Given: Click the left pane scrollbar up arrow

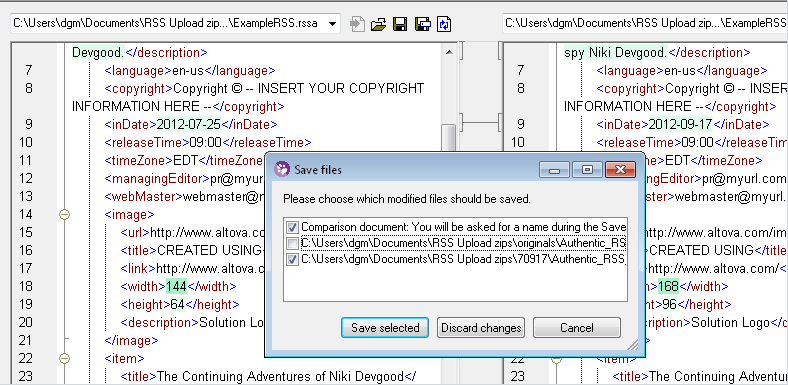Looking at the screenshot, I should (x=449, y=51).
